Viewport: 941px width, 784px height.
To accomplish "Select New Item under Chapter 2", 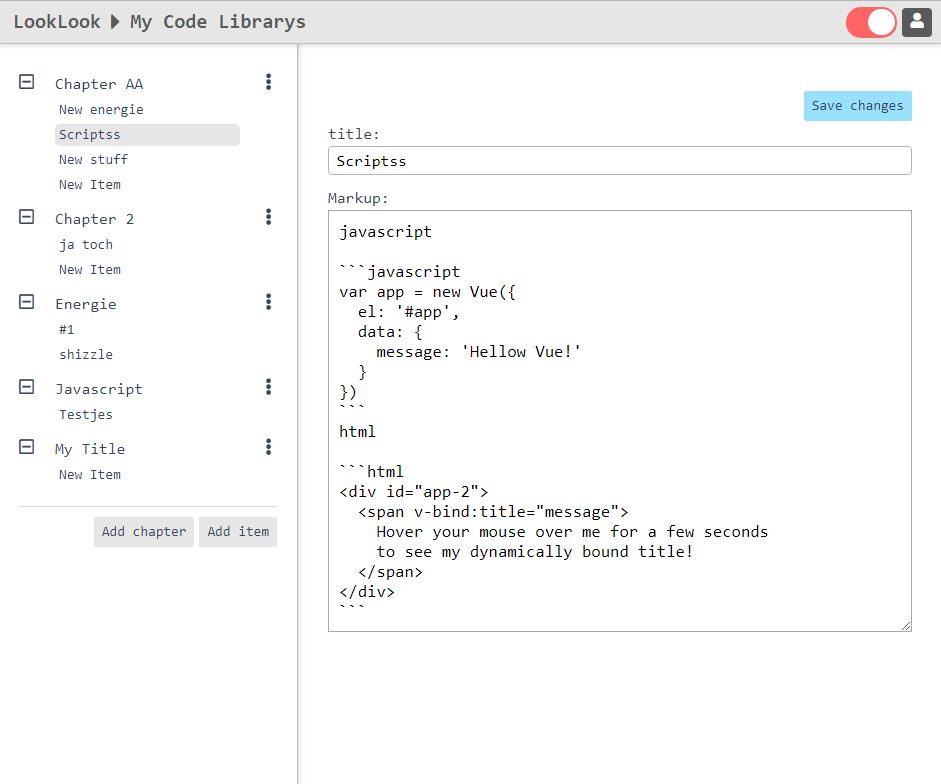I will tap(89, 270).
